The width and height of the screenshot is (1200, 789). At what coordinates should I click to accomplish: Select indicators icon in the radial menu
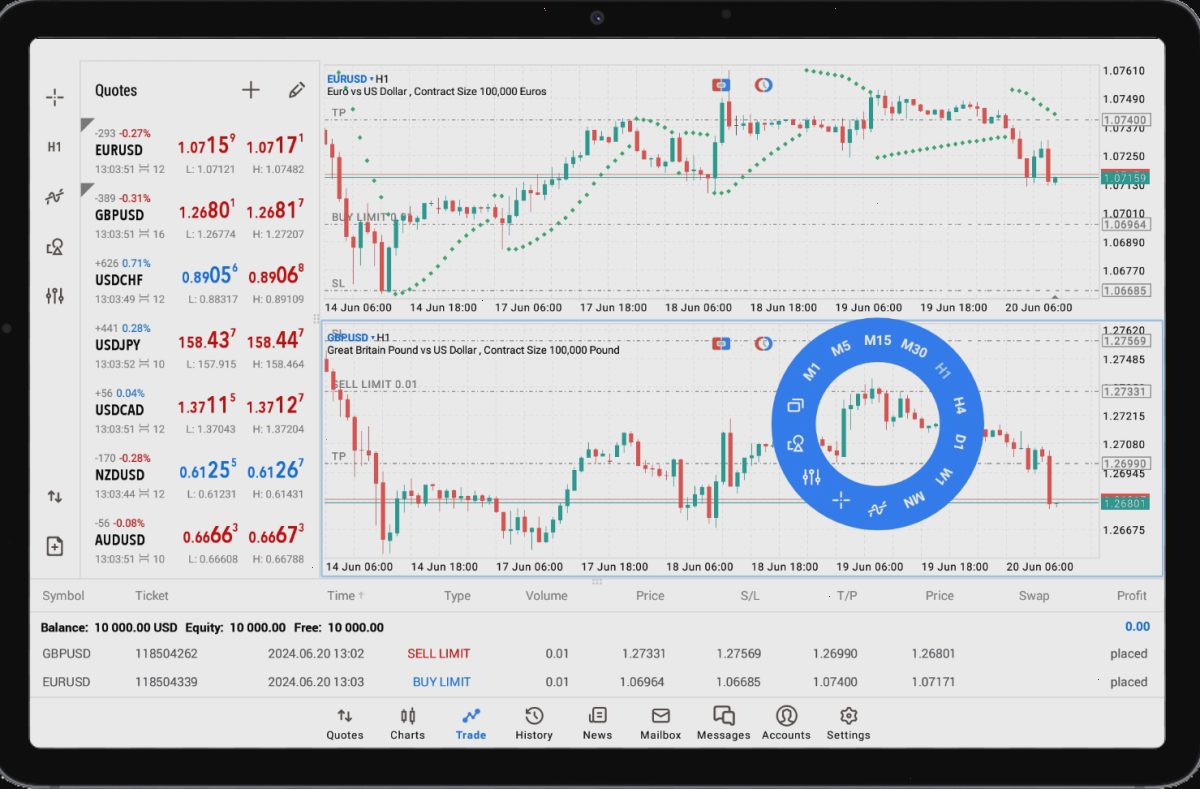[877, 509]
